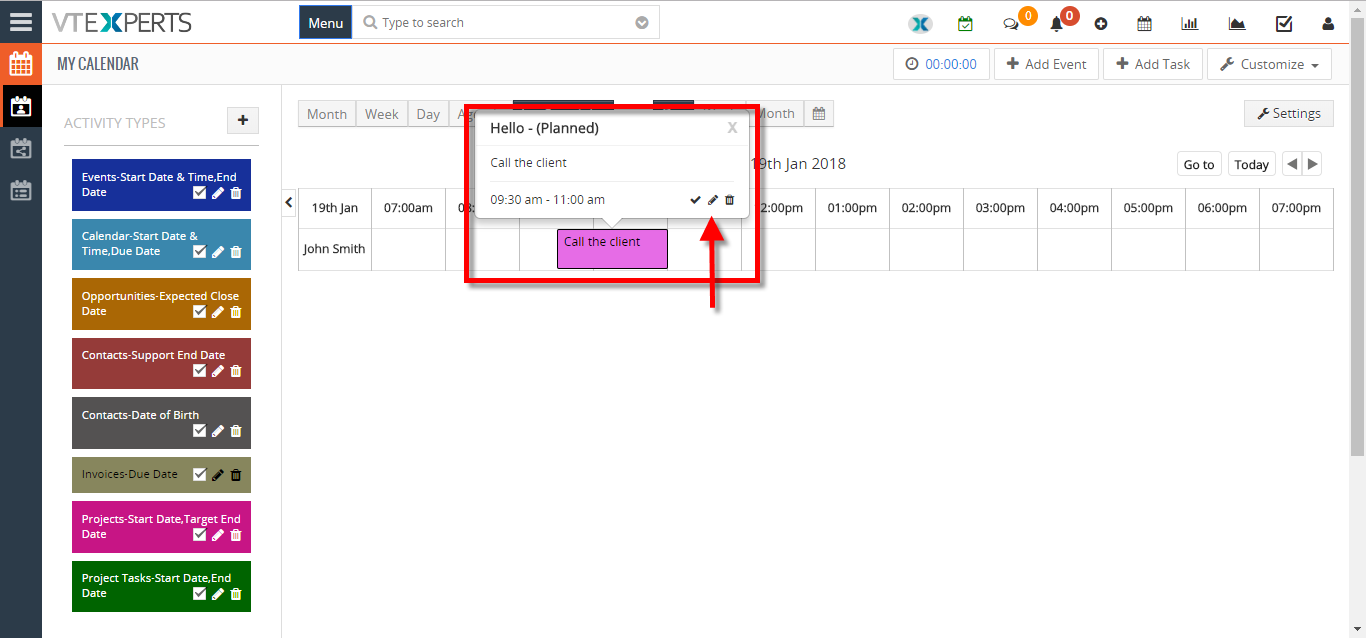Toggle the Contacts-Date of Birth checkbox
Image resolution: width=1366 pixels, height=638 pixels.
tap(199, 431)
